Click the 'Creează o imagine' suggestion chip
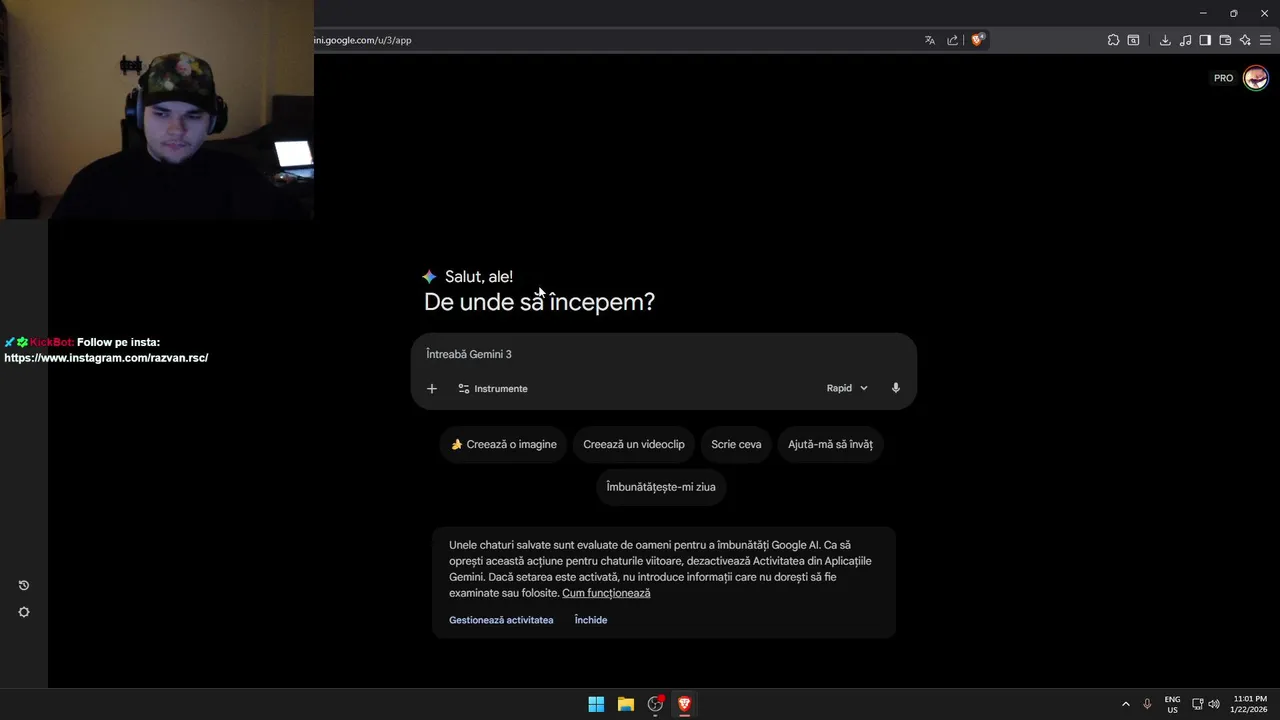Image resolution: width=1280 pixels, height=720 pixels. pos(503,444)
